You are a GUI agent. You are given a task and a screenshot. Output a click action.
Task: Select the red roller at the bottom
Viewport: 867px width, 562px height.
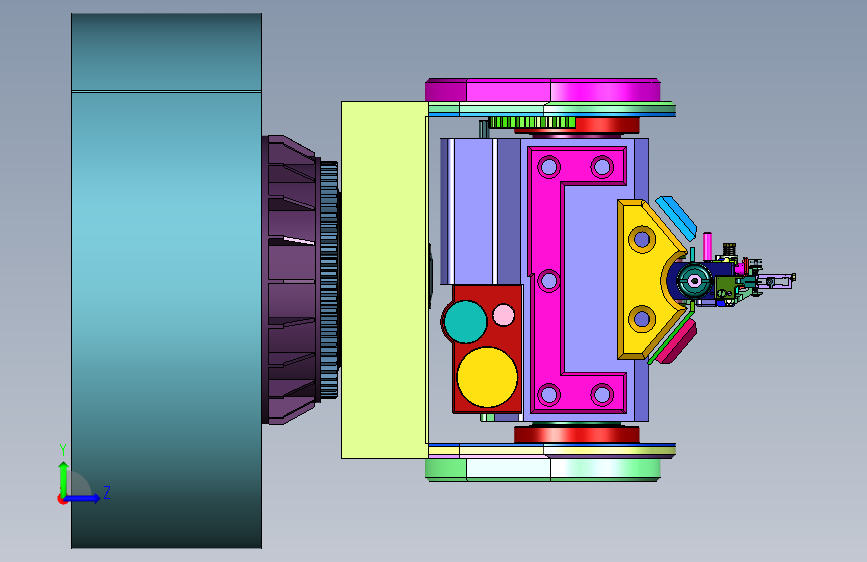577,434
